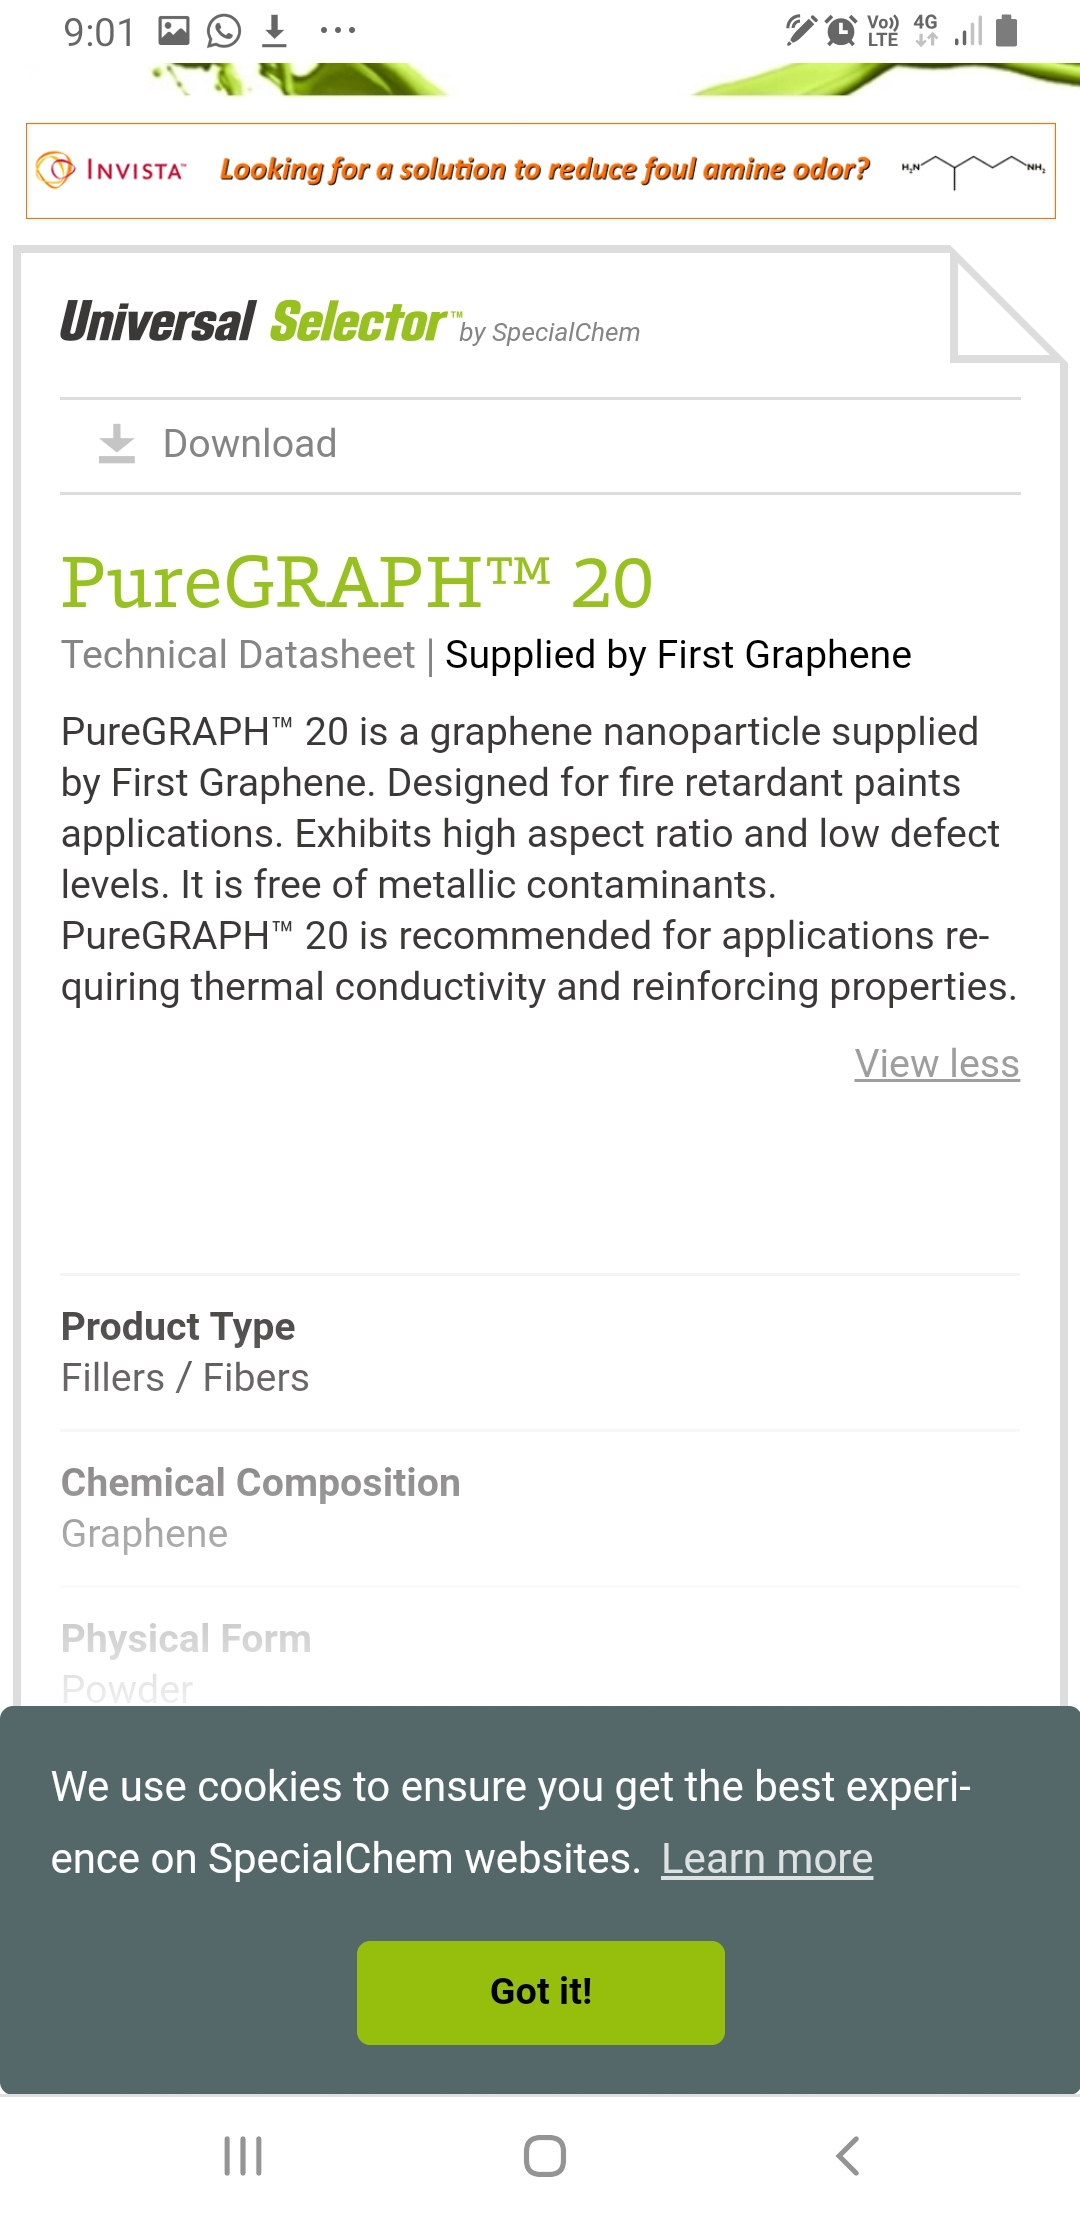Open the foul amine odor ad banner
Image resolution: width=1080 pixels, height=2220 pixels.
[541, 171]
